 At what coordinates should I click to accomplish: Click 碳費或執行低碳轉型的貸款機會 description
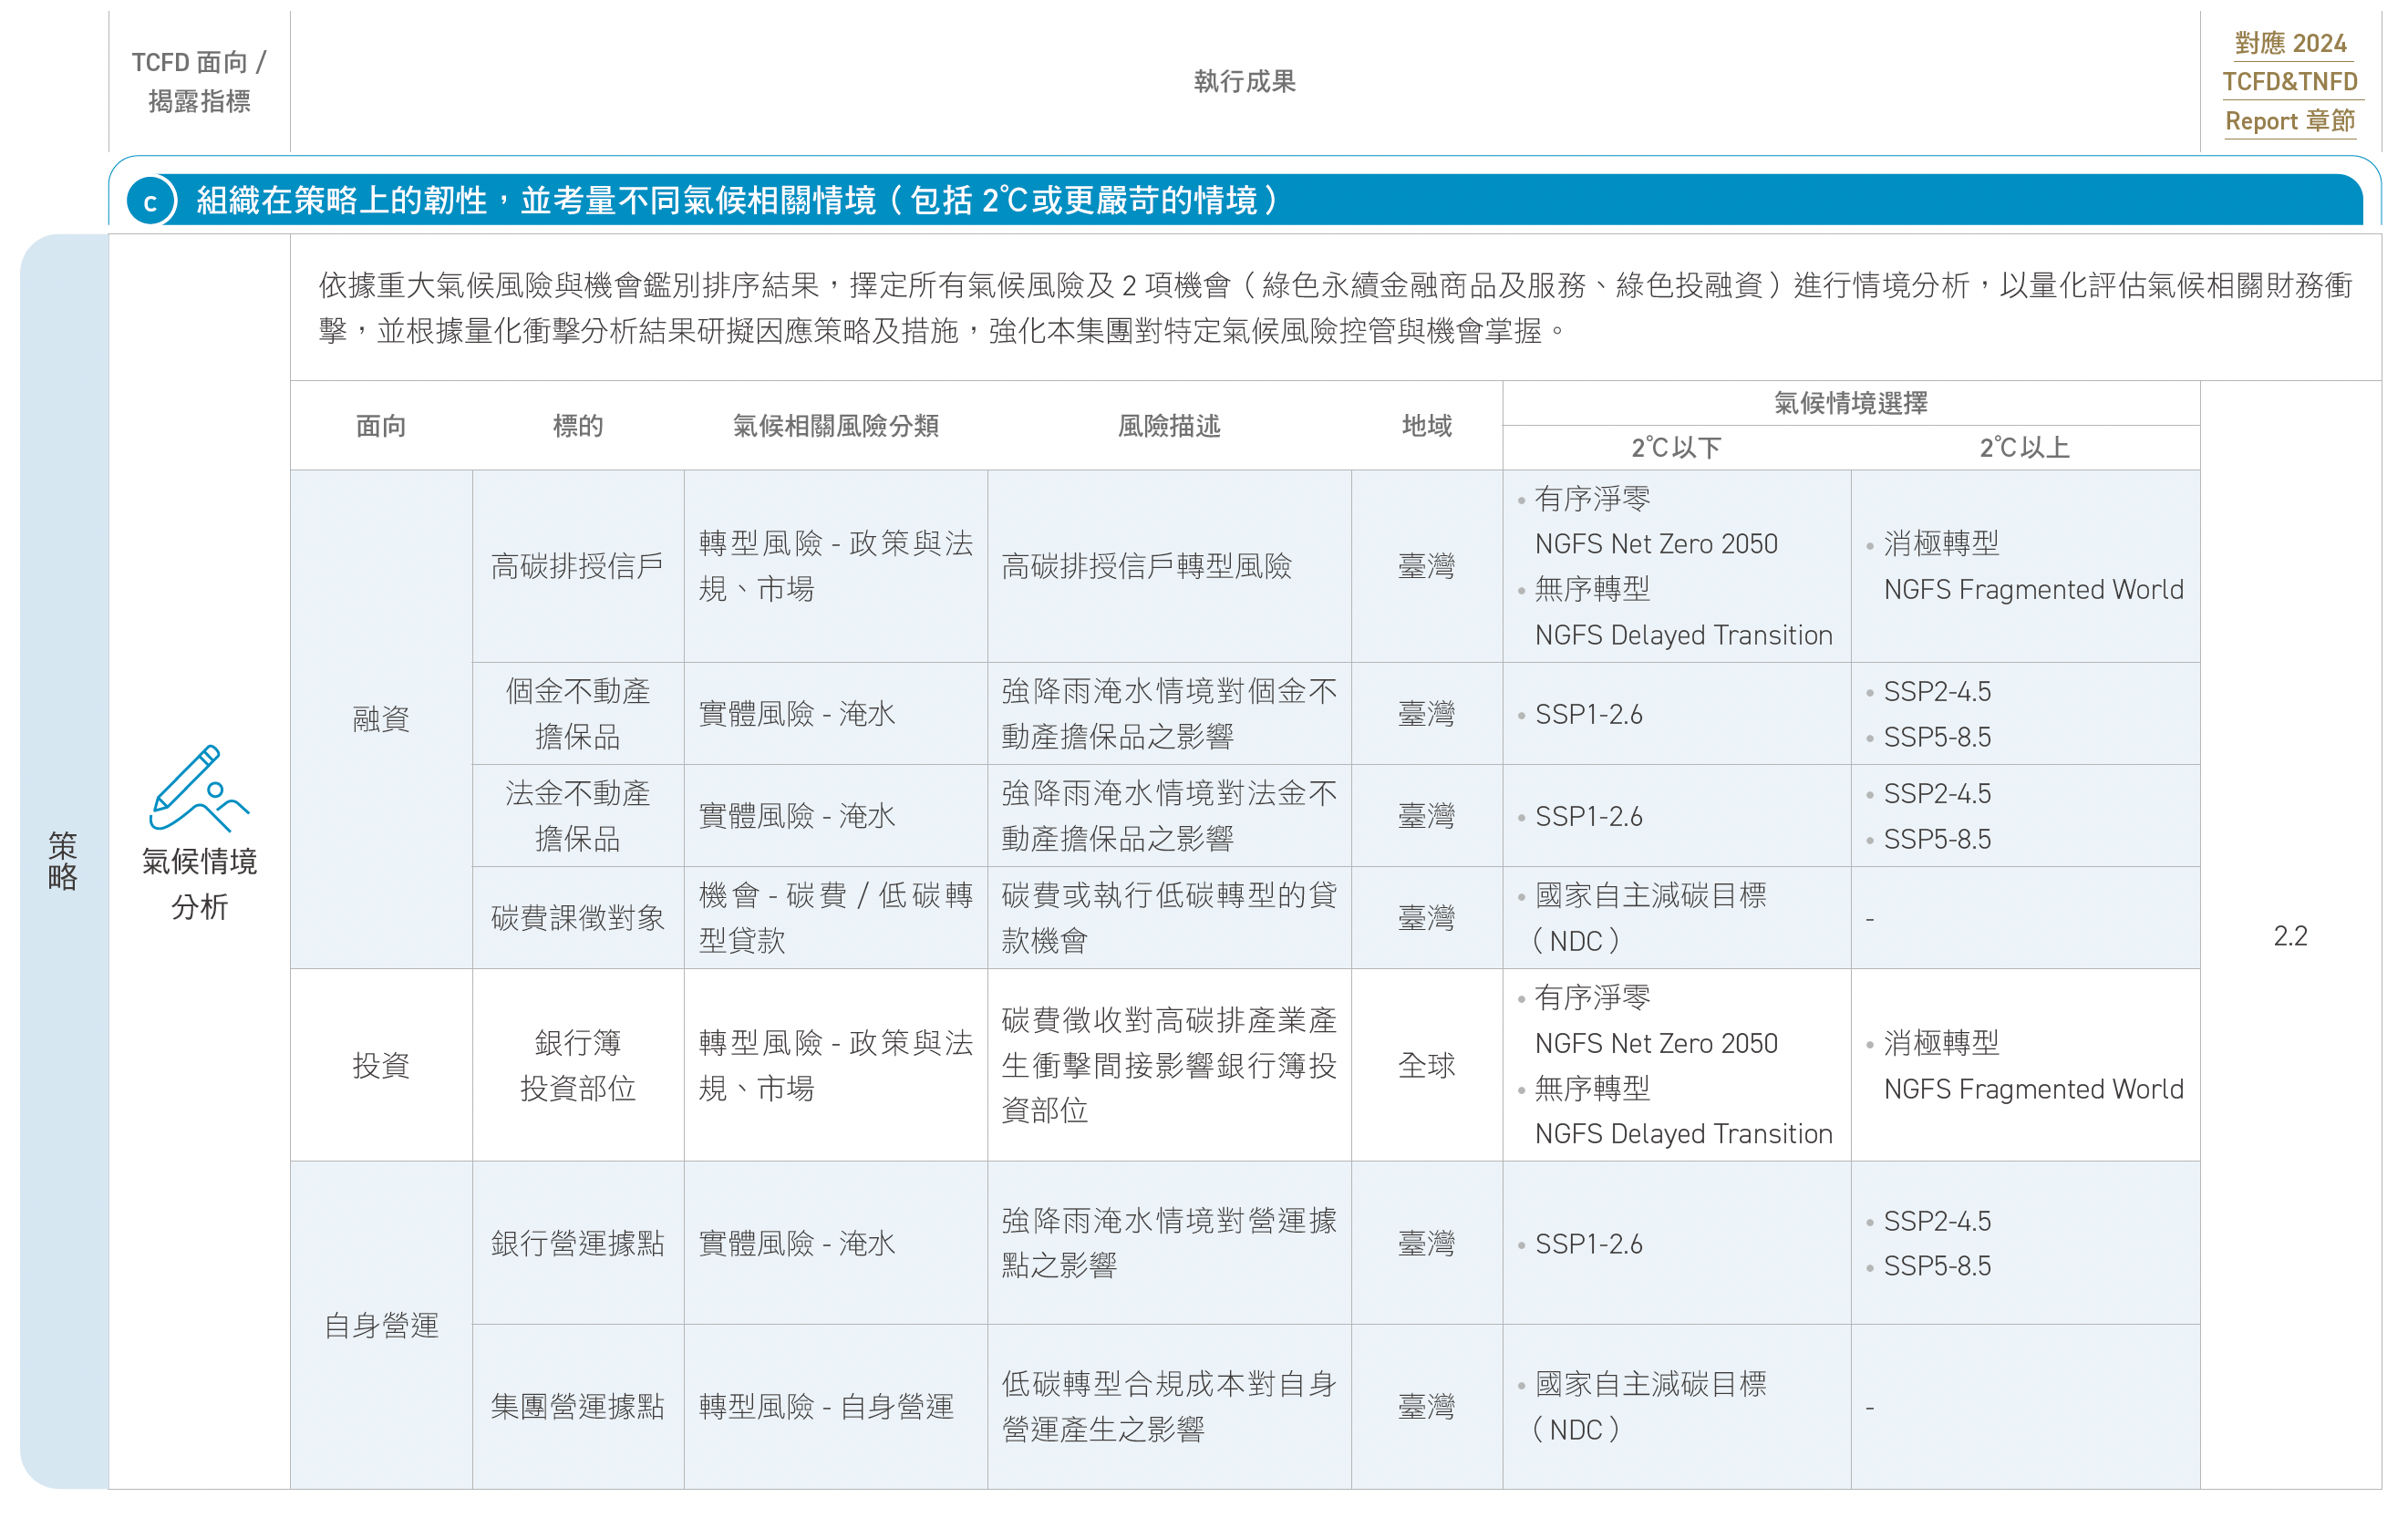pyautogui.click(x=1169, y=918)
